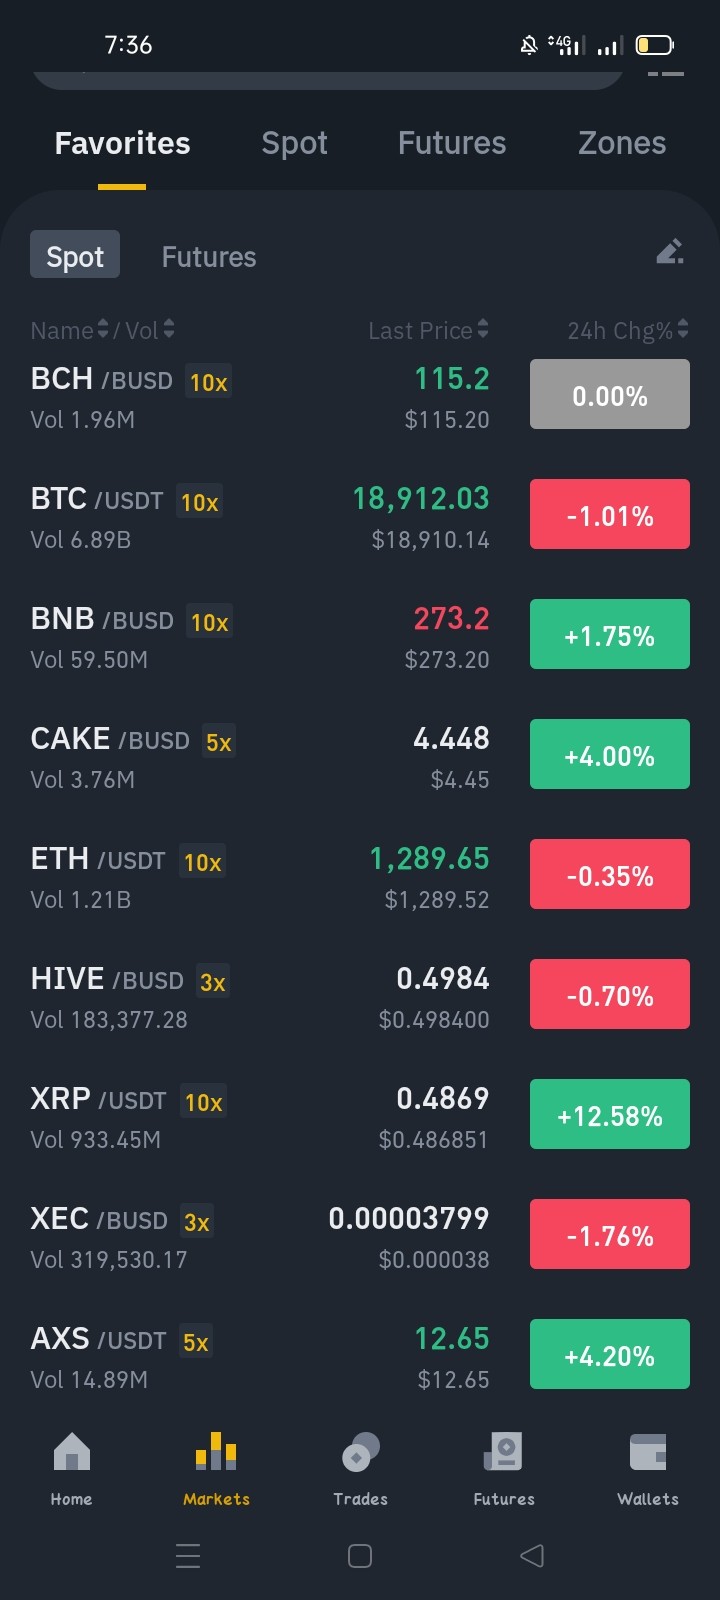
Task: Switch favorites list to Futures sub-filter
Action: pyautogui.click(x=209, y=257)
